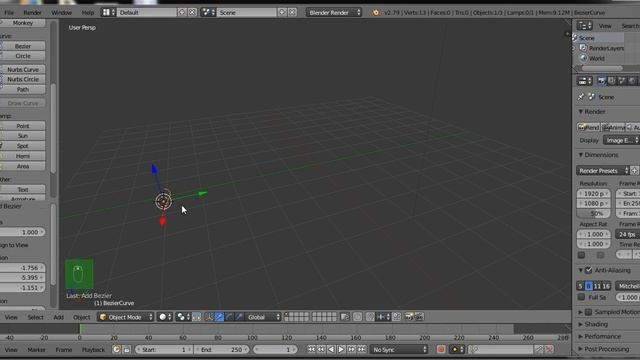
Task: Play animation in reverse
Action: click(331, 350)
